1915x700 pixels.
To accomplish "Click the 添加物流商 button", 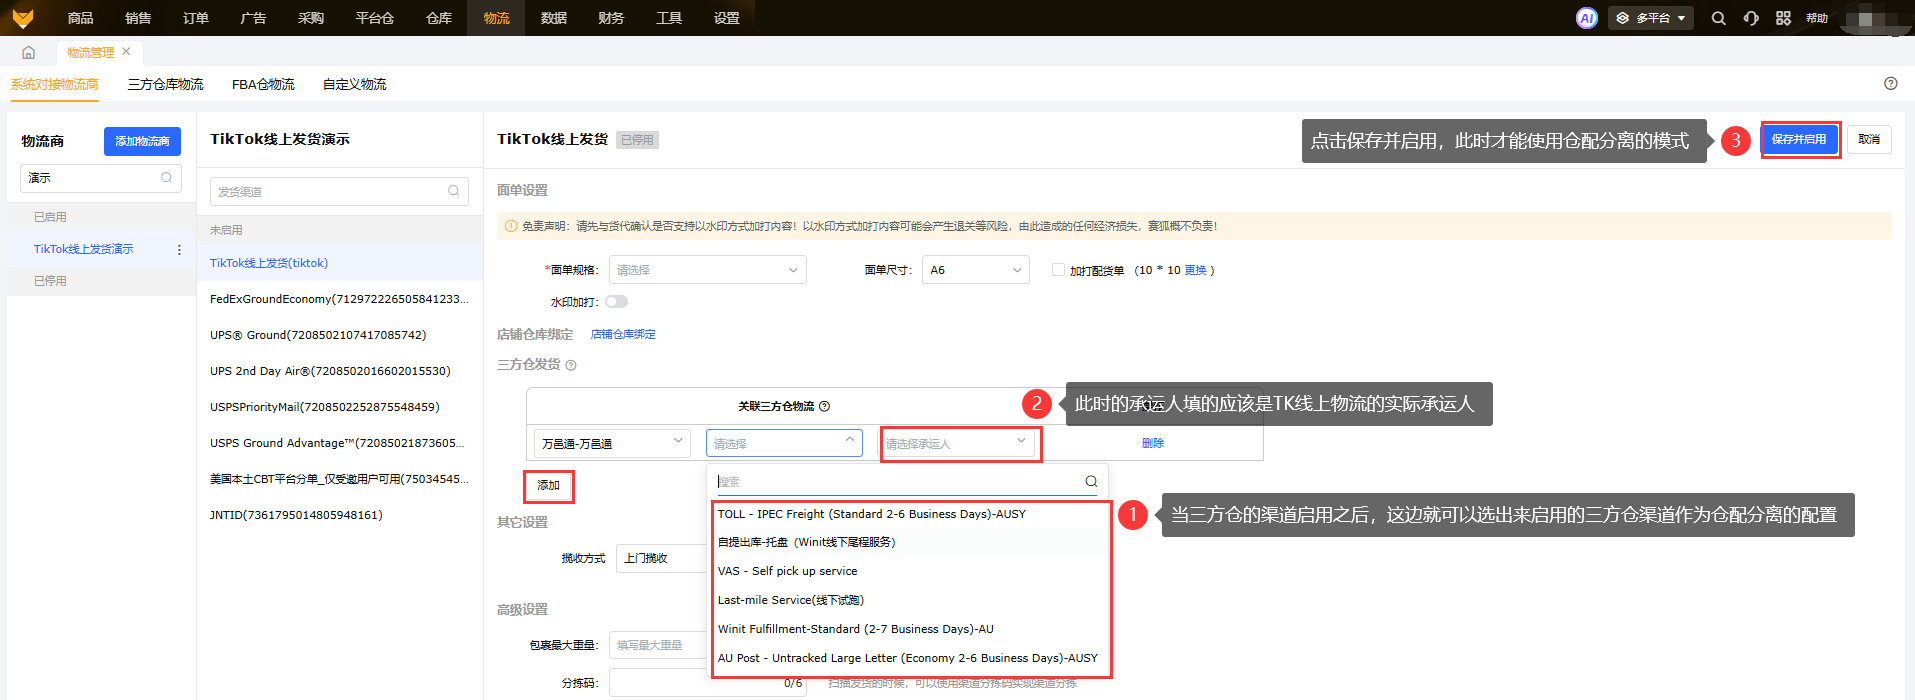I will pos(142,141).
